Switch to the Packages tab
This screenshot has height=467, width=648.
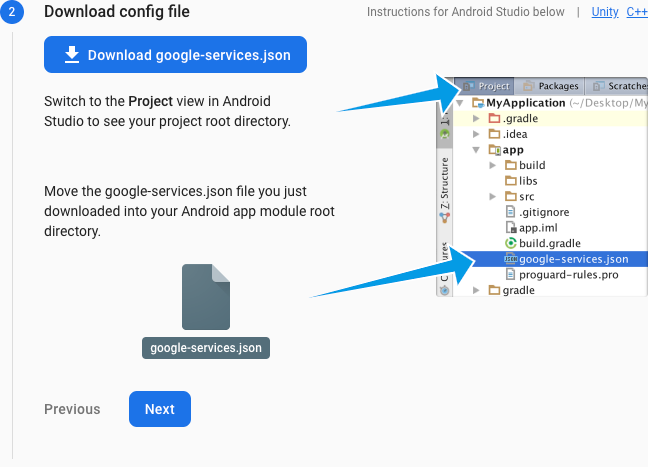(550, 87)
